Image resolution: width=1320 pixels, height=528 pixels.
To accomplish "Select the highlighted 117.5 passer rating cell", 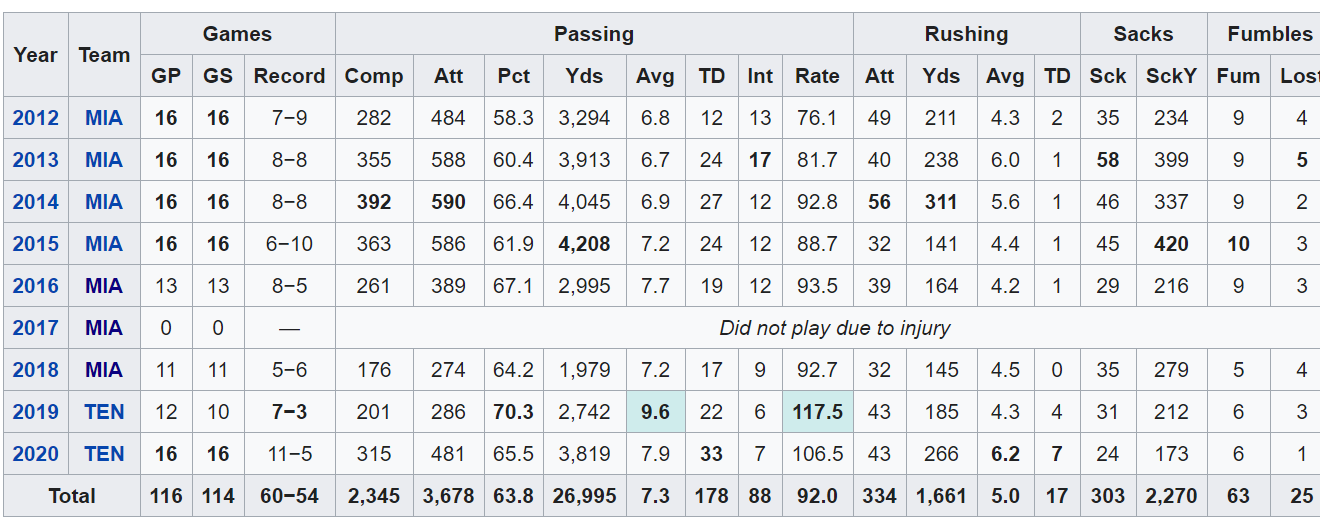I will (817, 412).
